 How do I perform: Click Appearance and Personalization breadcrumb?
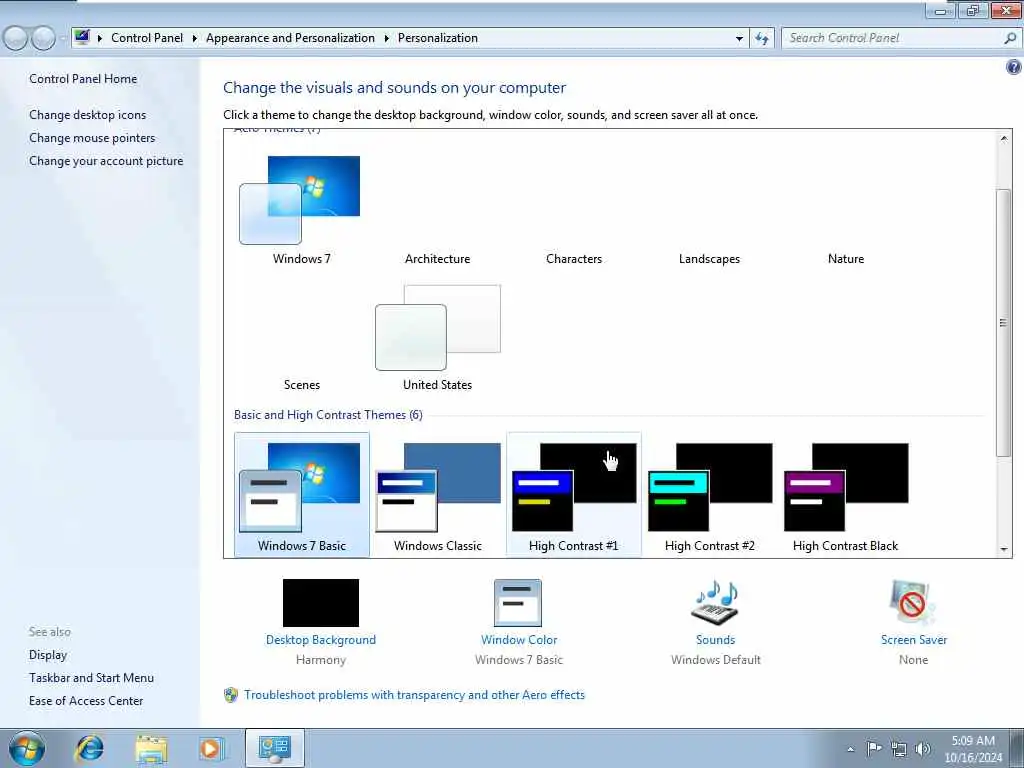tap(291, 38)
